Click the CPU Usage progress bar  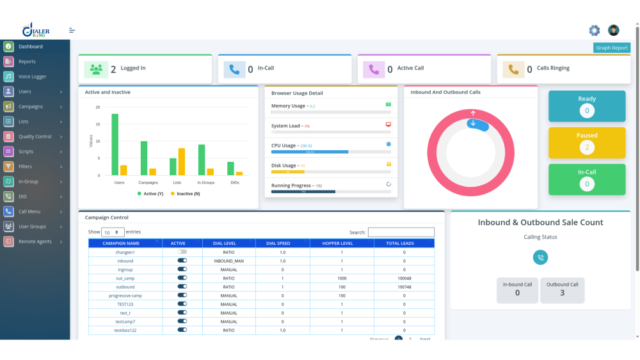[331, 152]
